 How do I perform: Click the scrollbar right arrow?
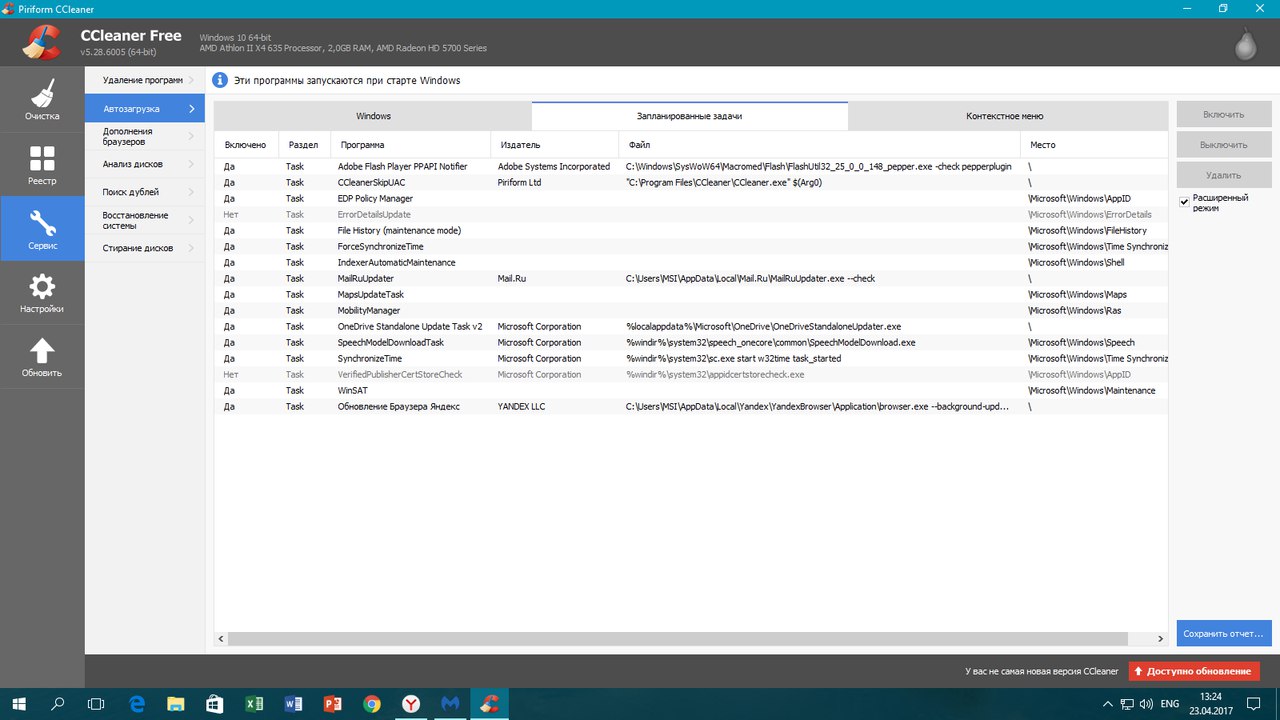tap(1160, 638)
